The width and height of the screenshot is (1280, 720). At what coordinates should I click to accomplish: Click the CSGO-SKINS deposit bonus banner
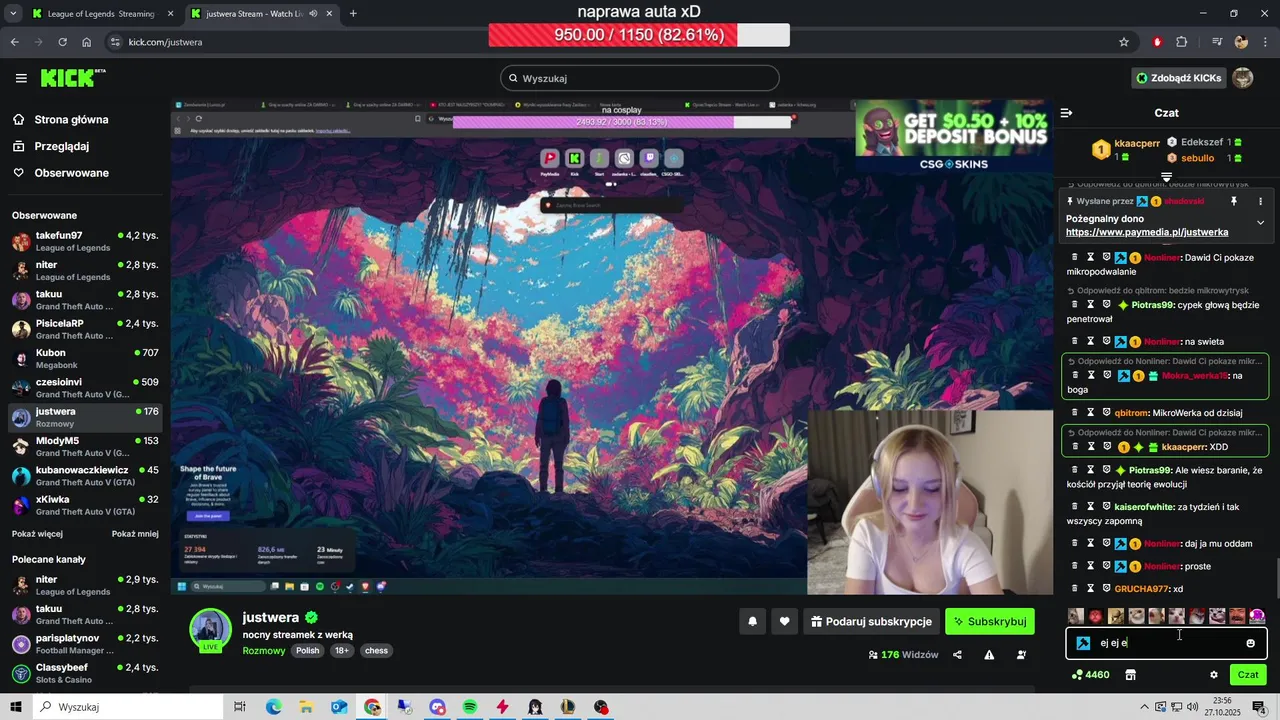[x=953, y=136]
